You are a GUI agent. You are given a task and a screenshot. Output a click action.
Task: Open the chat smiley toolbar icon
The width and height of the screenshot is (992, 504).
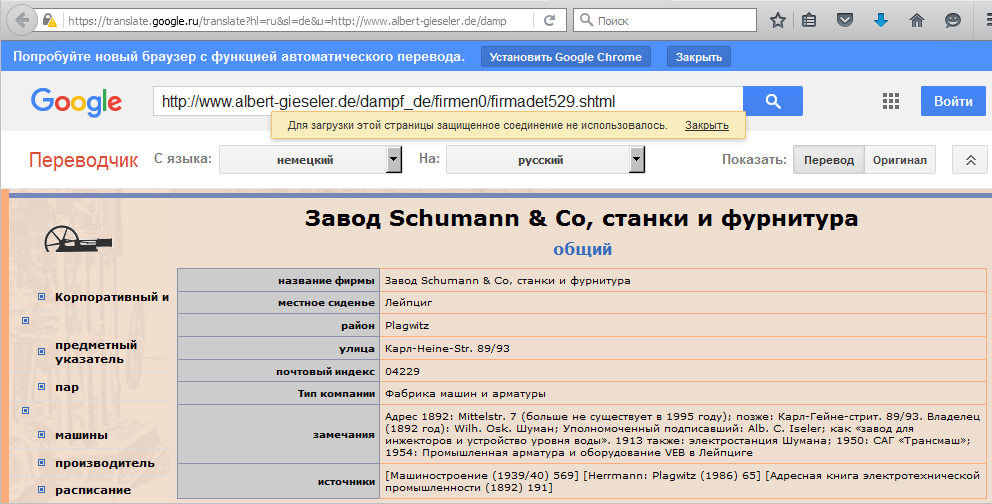[x=953, y=20]
